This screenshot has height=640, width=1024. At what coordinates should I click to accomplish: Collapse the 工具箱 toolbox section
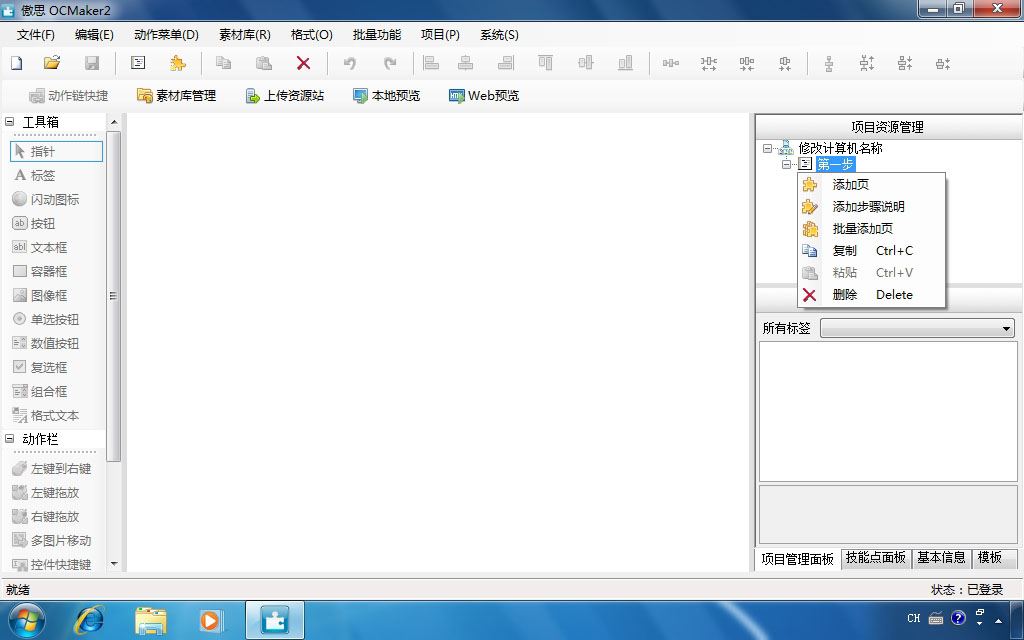pos(10,121)
